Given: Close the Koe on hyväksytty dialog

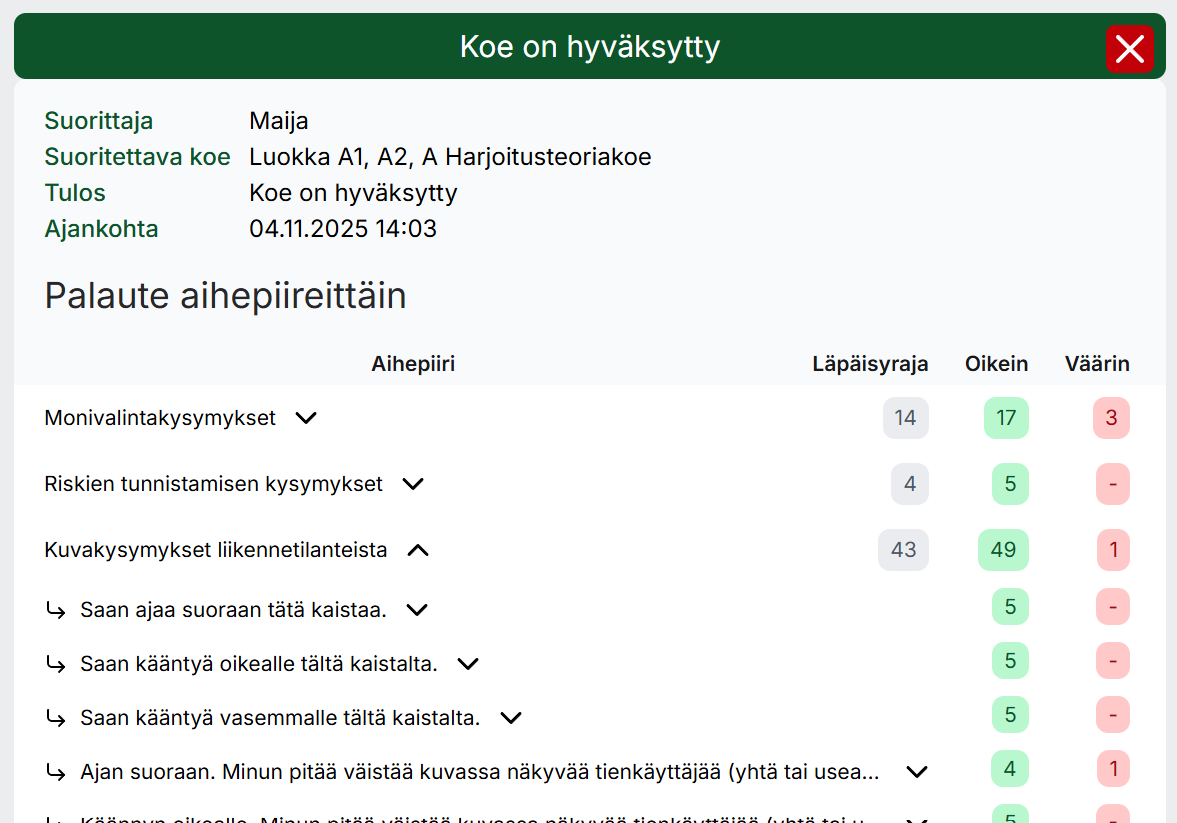Looking at the screenshot, I should (1129, 49).
